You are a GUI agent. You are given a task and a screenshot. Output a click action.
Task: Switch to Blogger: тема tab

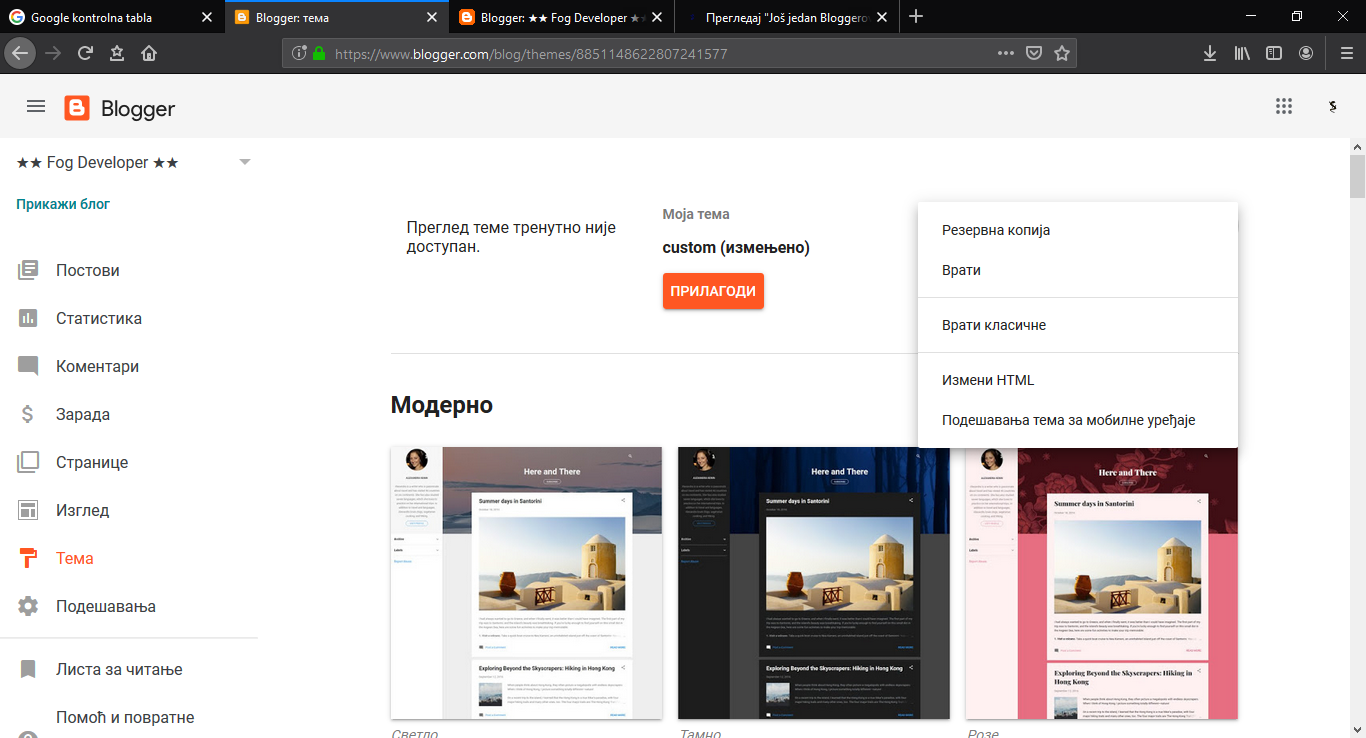click(x=337, y=17)
